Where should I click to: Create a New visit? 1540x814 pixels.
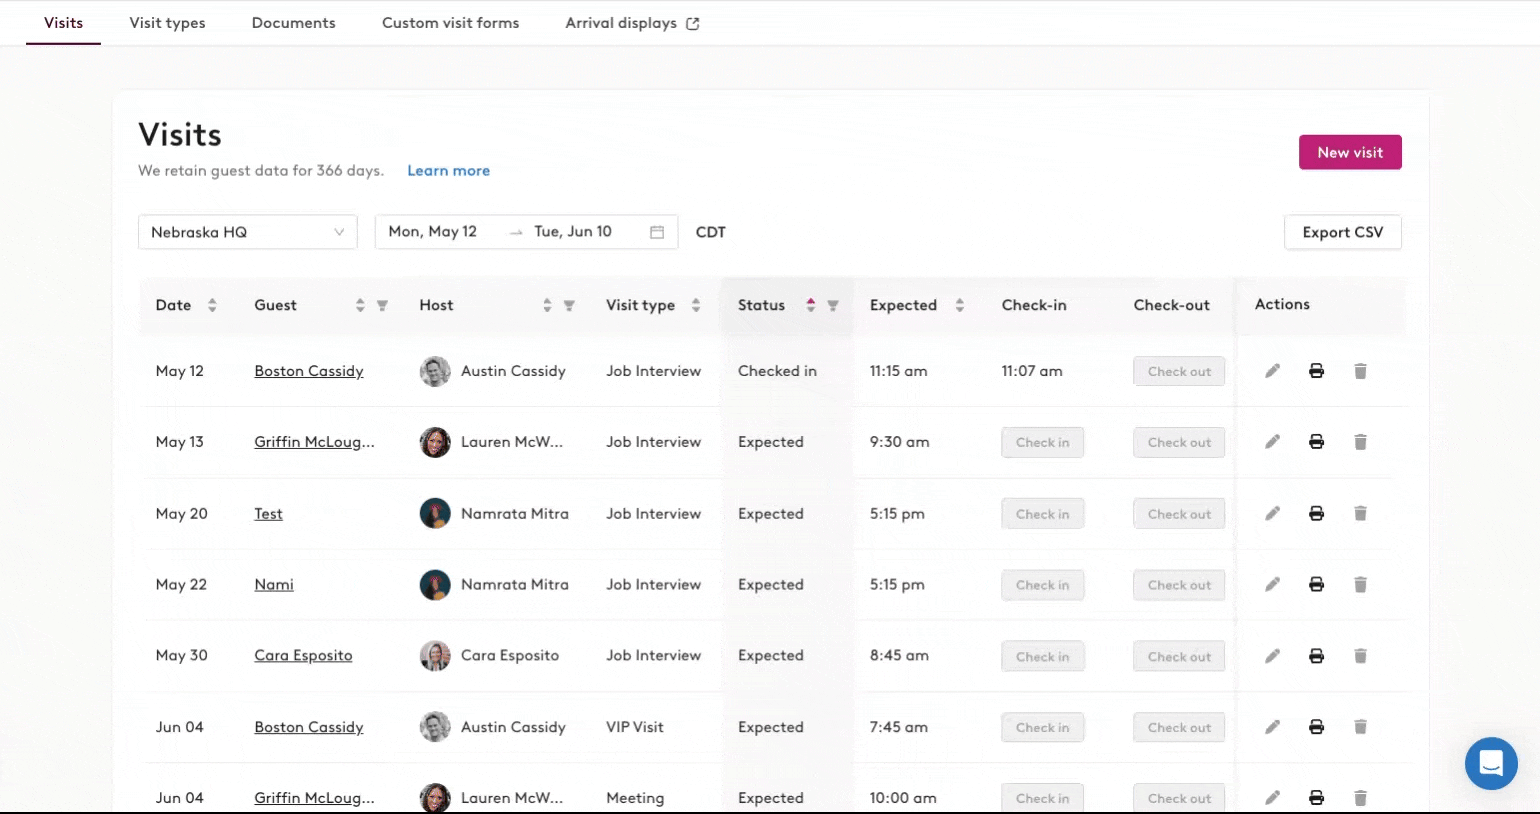click(x=1350, y=152)
